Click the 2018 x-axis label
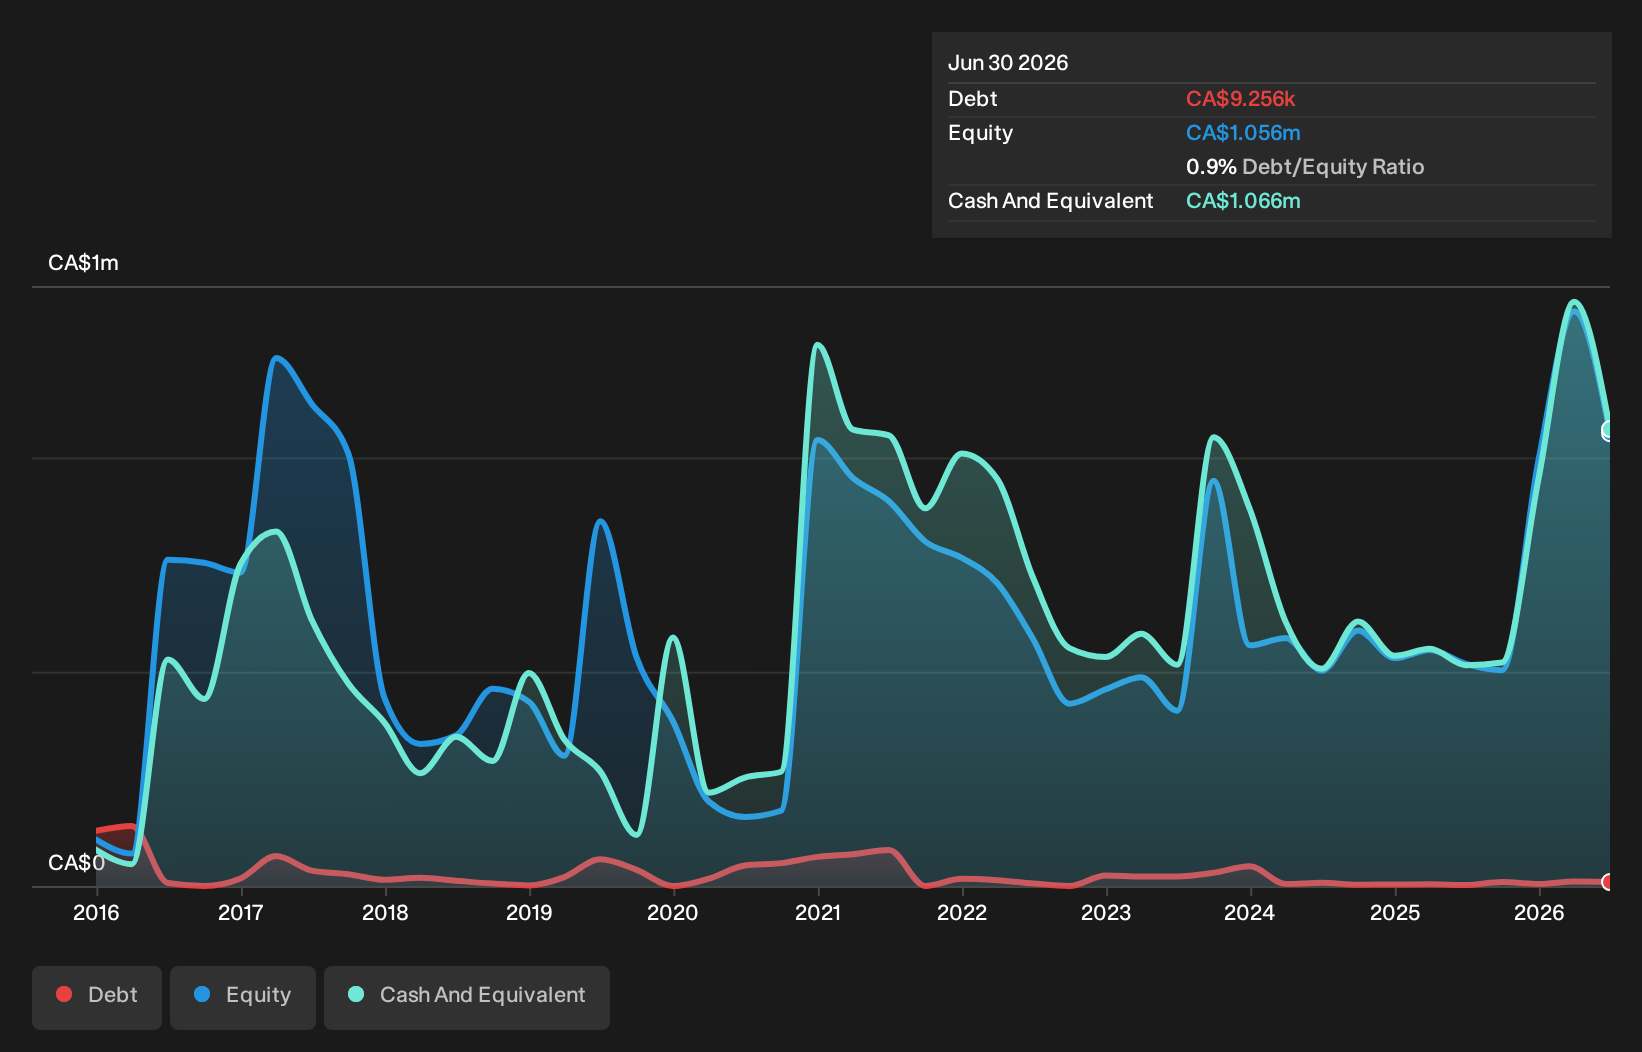 (x=385, y=913)
